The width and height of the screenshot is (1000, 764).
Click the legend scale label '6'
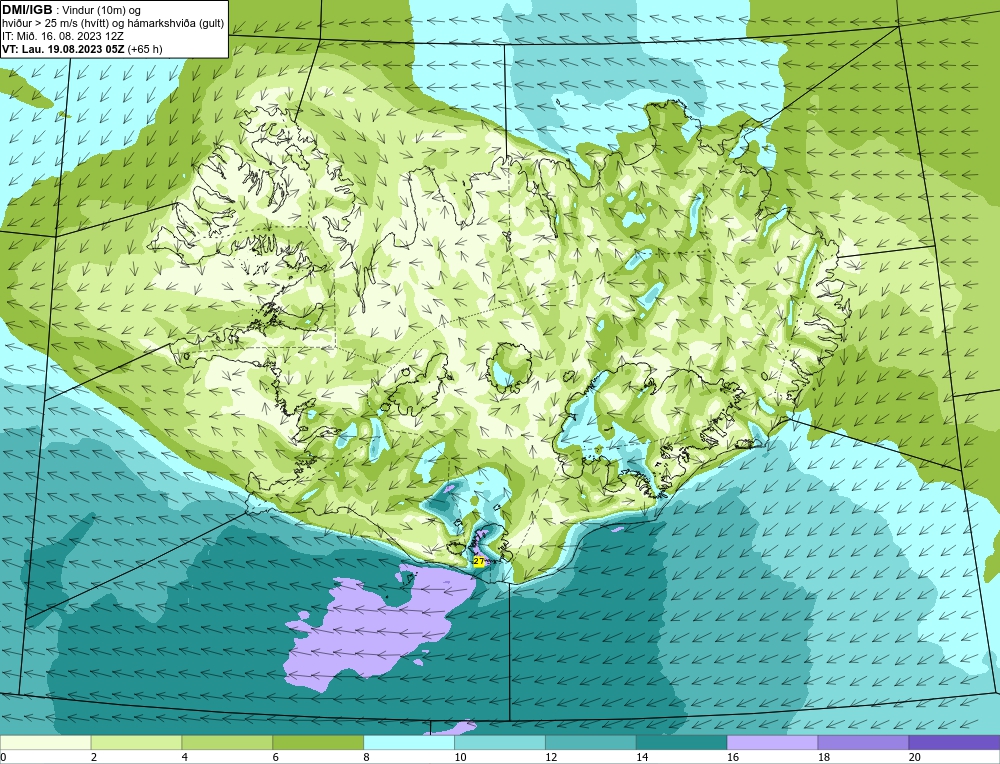276,757
